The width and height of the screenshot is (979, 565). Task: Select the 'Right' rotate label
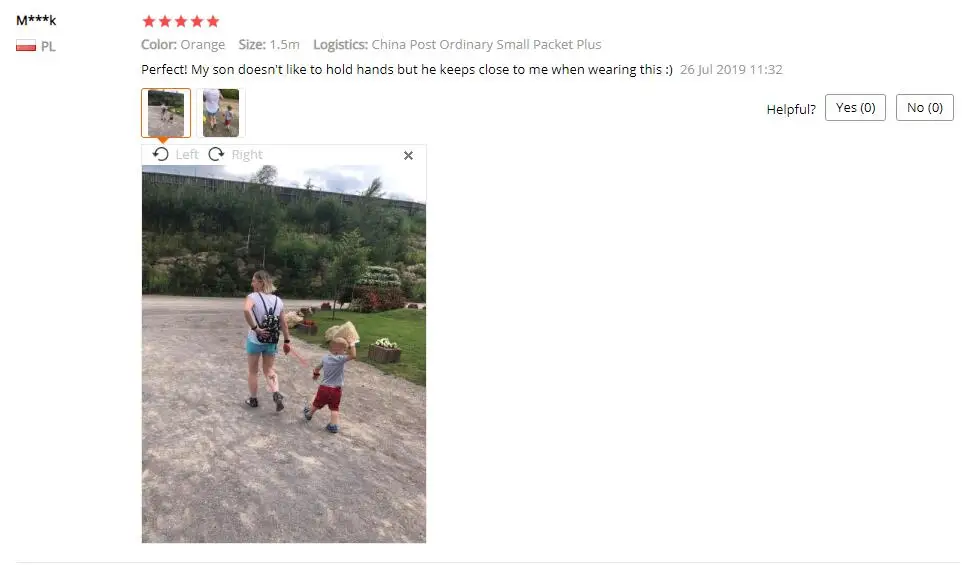247,155
